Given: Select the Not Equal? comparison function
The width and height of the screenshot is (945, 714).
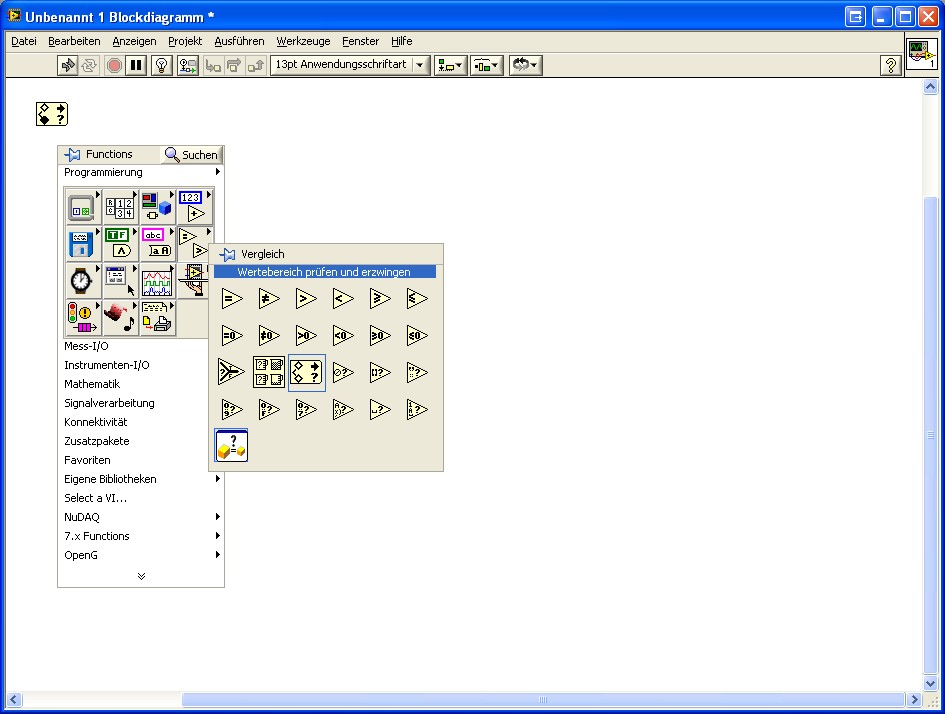Looking at the screenshot, I should [269, 299].
